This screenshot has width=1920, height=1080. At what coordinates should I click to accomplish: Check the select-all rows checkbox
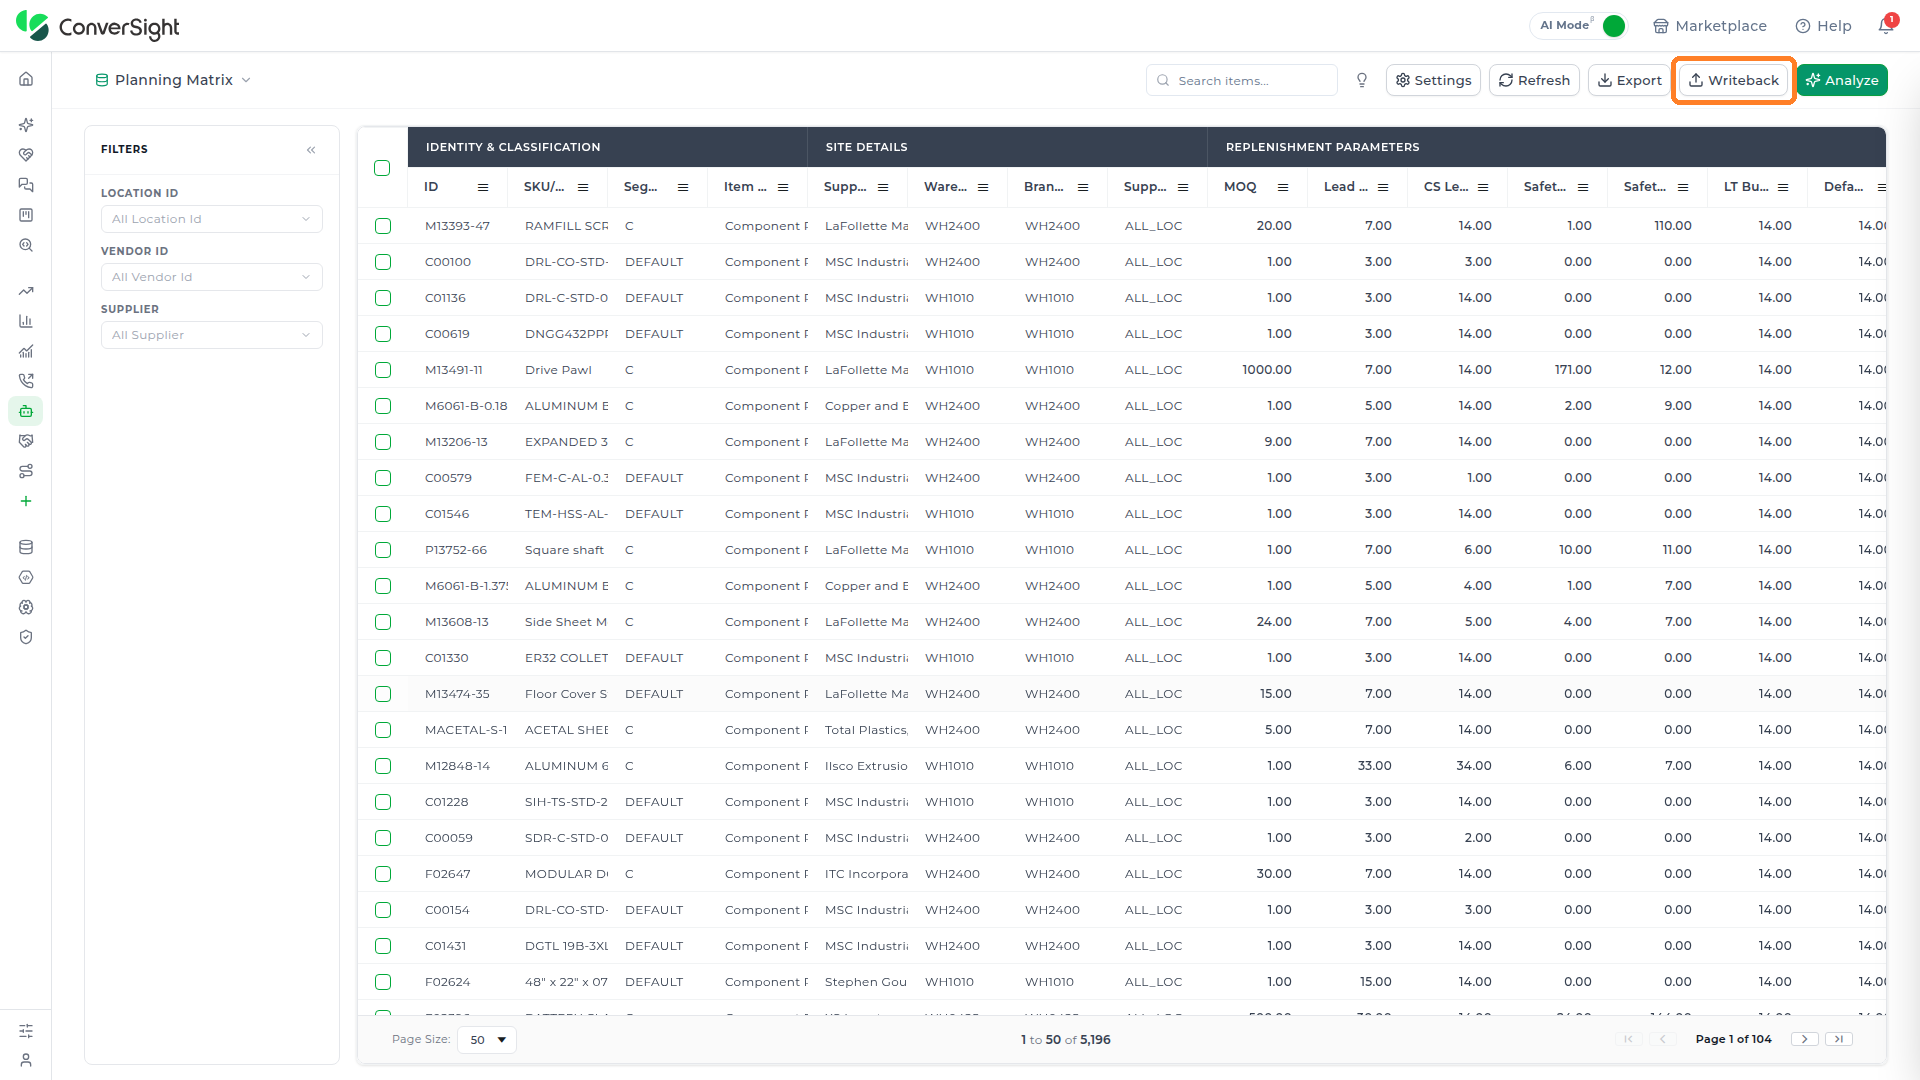382,168
